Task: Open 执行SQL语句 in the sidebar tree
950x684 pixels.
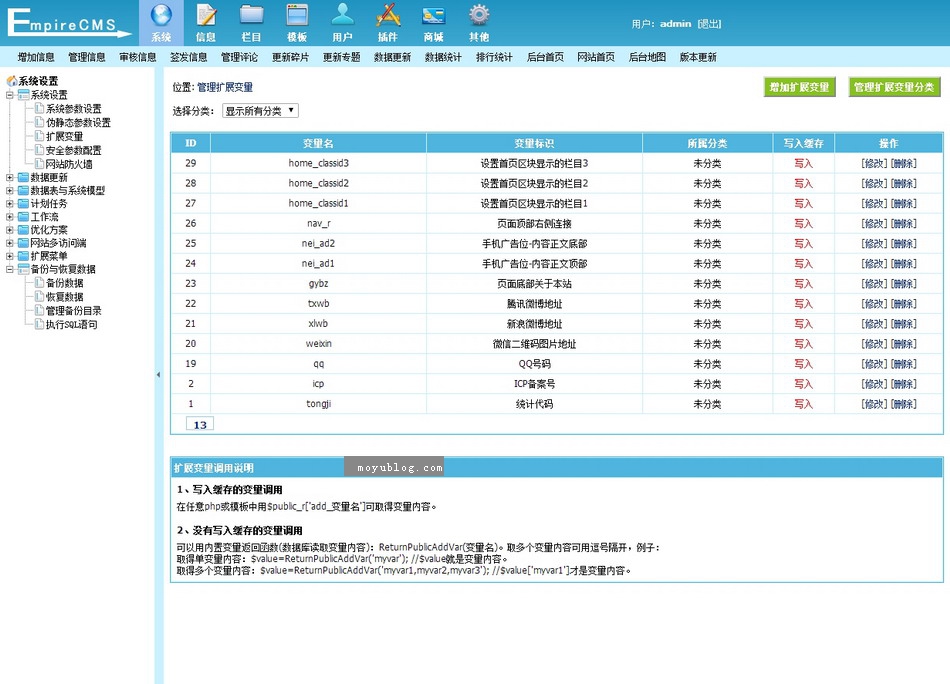Action: (x=72, y=325)
